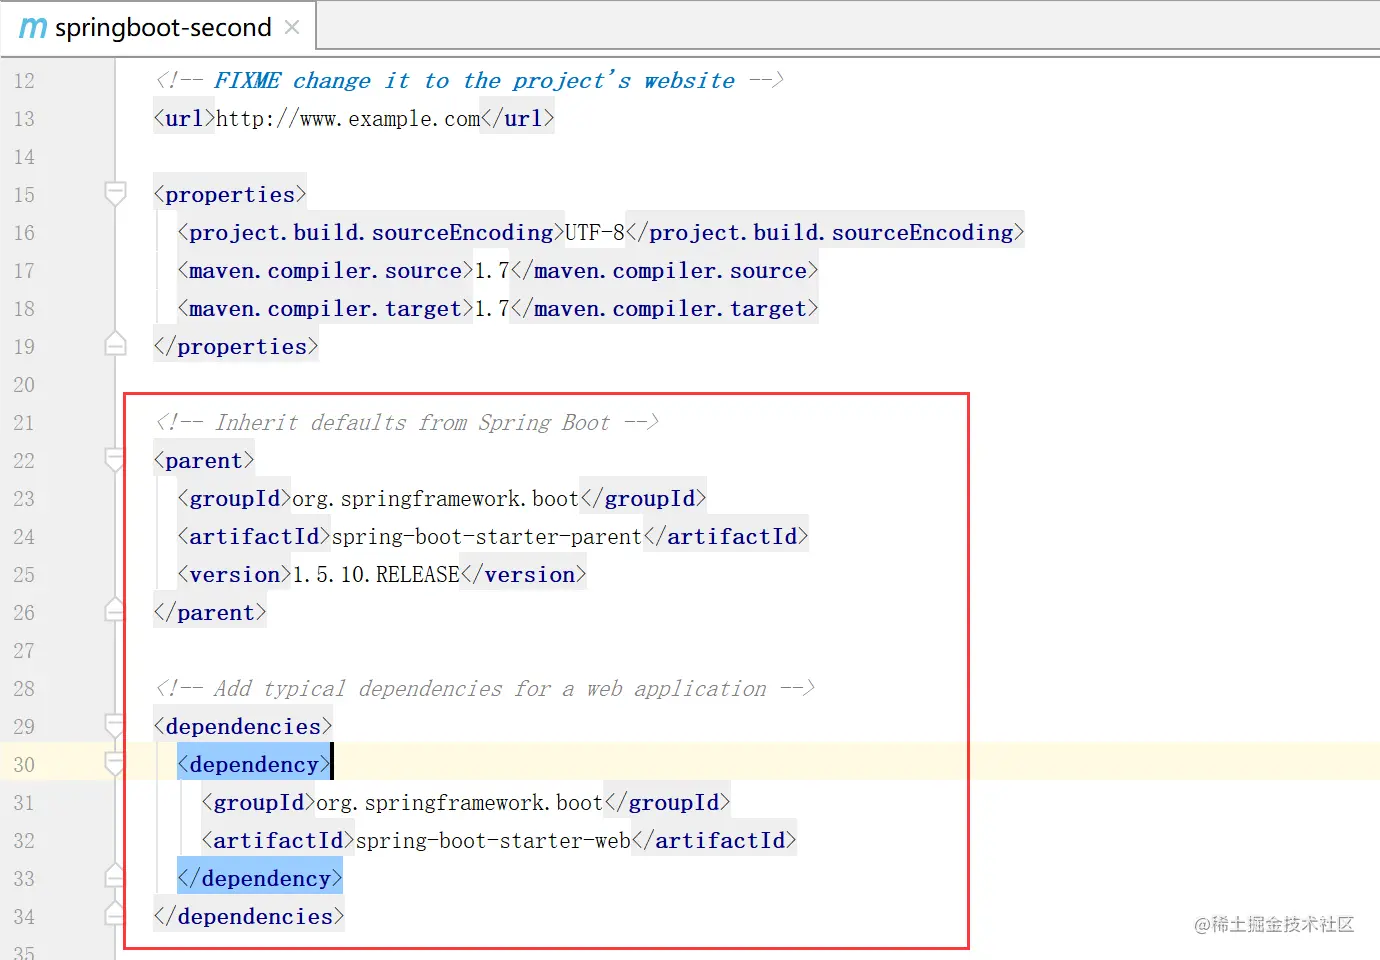Click the 'Add typical dependencies' comment
Viewport: 1380px width, 960px height.
tap(485, 689)
